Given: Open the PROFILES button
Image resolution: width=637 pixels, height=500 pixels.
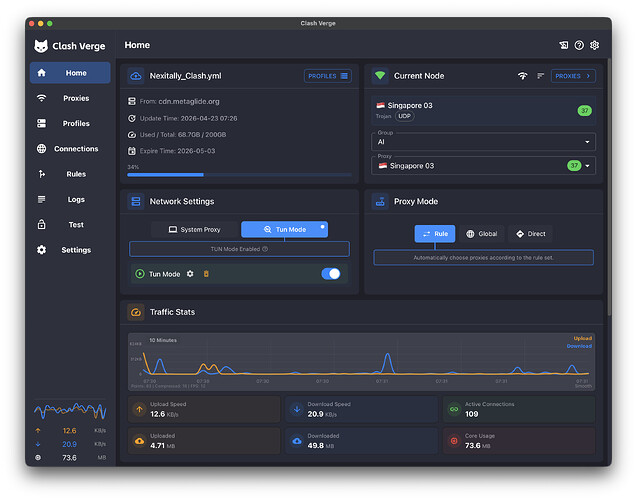Looking at the screenshot, I should point(327,76).
